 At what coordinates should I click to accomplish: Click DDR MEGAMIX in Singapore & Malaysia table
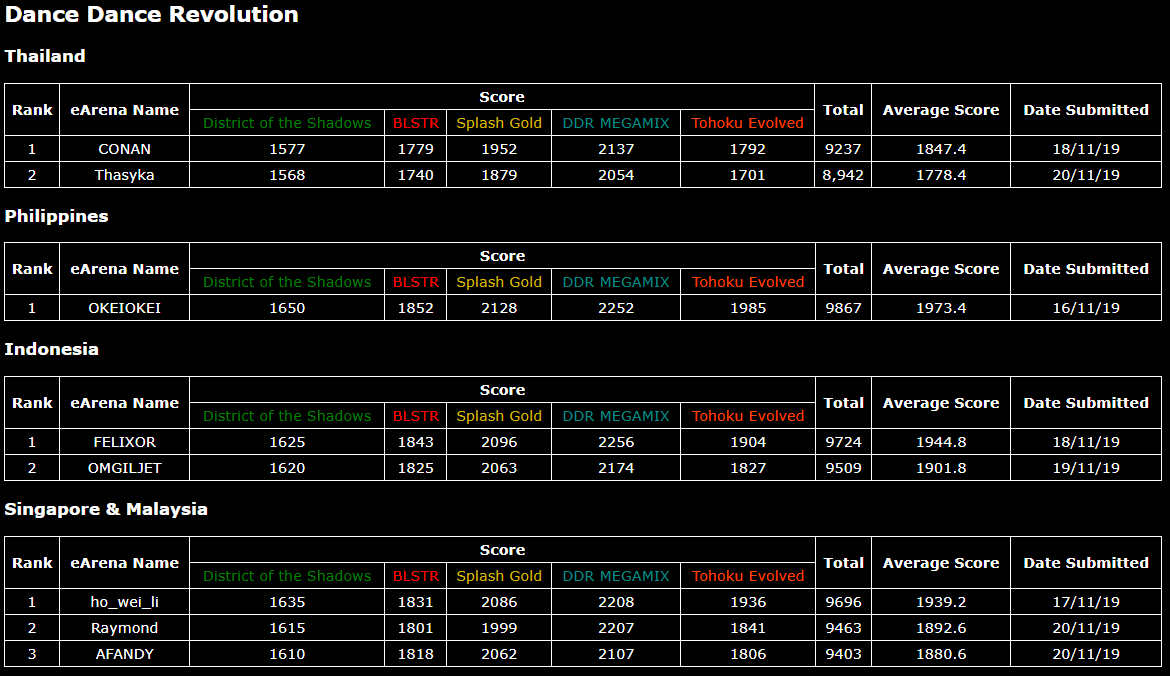616,576
